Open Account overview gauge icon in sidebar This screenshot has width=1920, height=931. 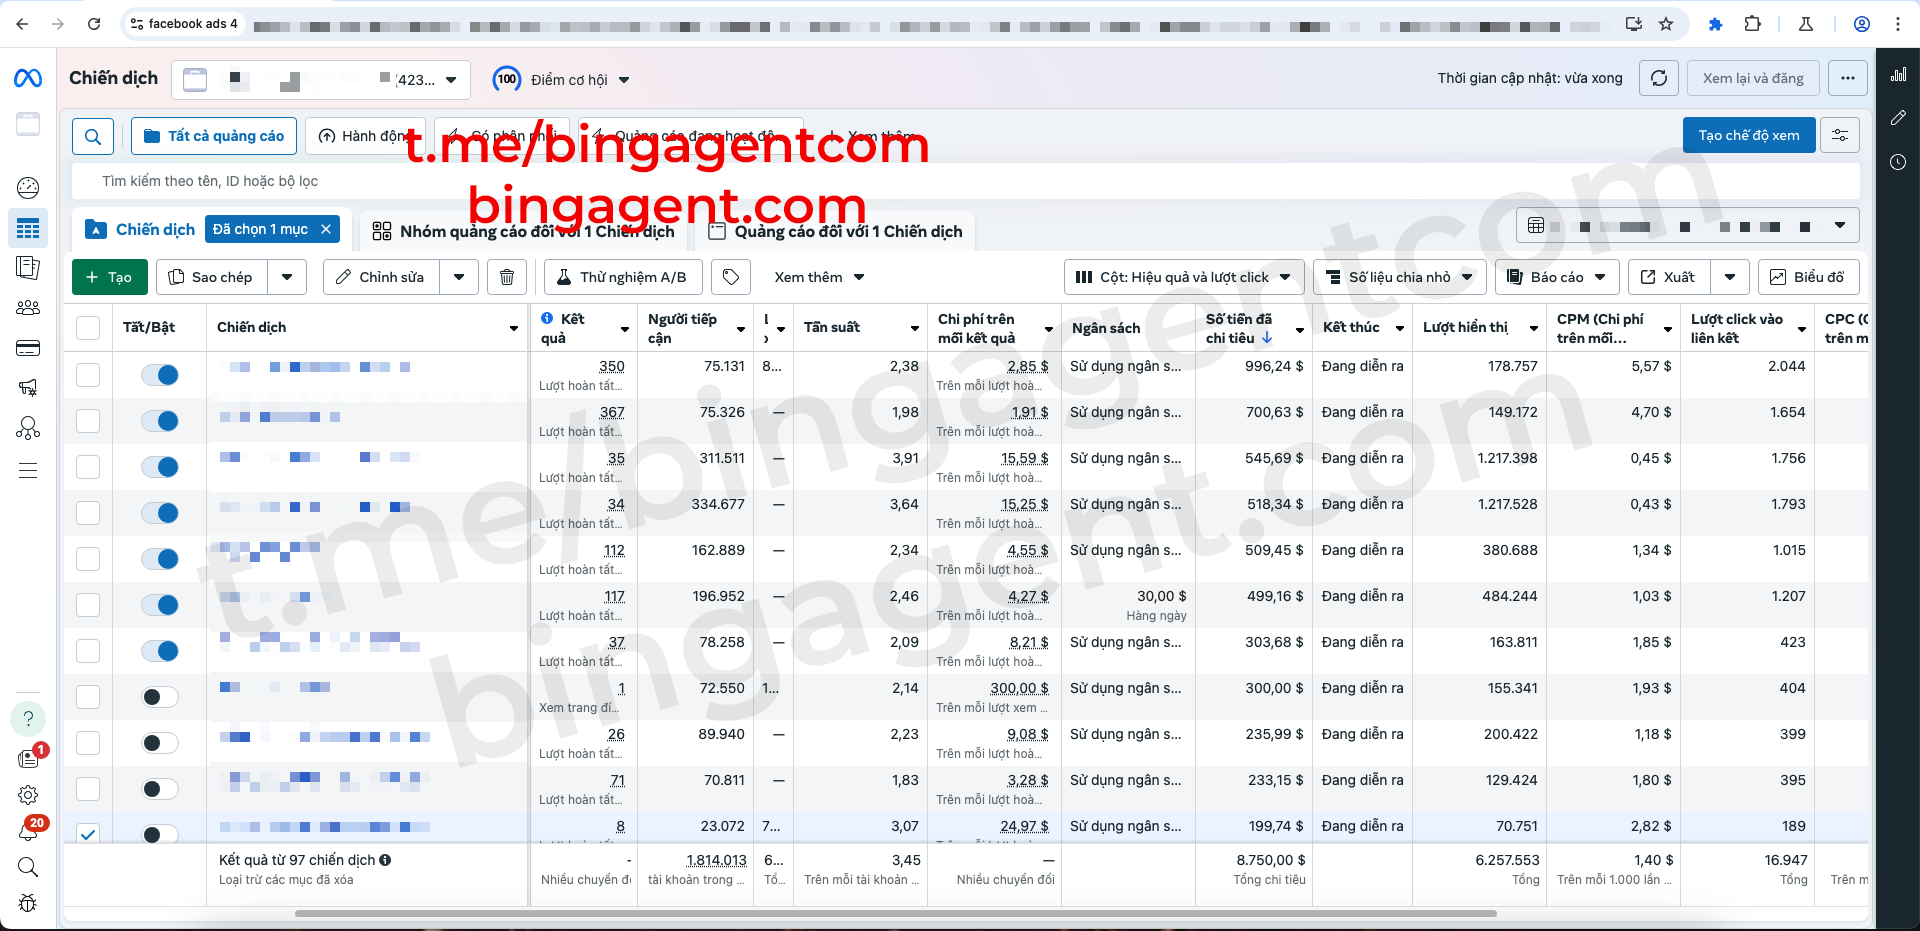28,187
